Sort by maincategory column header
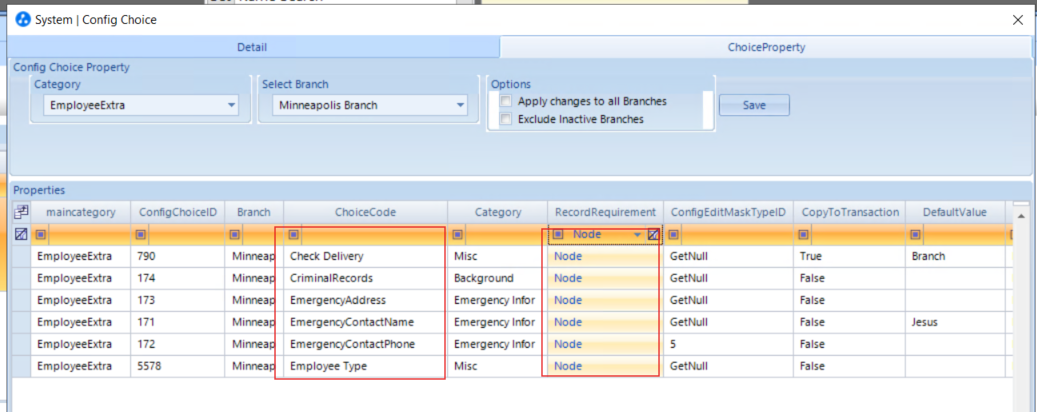Screen dimensions: 1037x412 81,212
